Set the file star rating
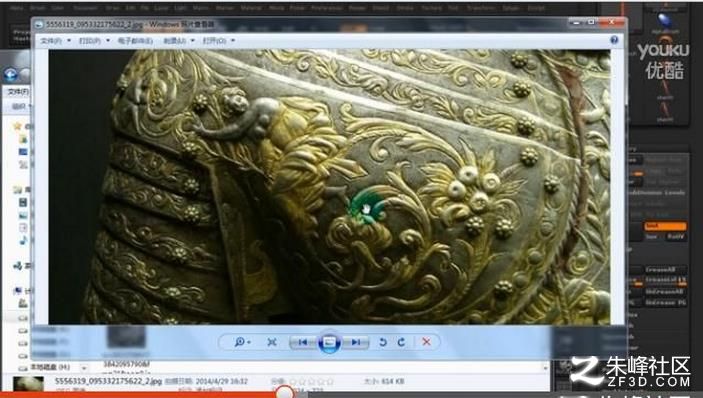 coord(311,381)
